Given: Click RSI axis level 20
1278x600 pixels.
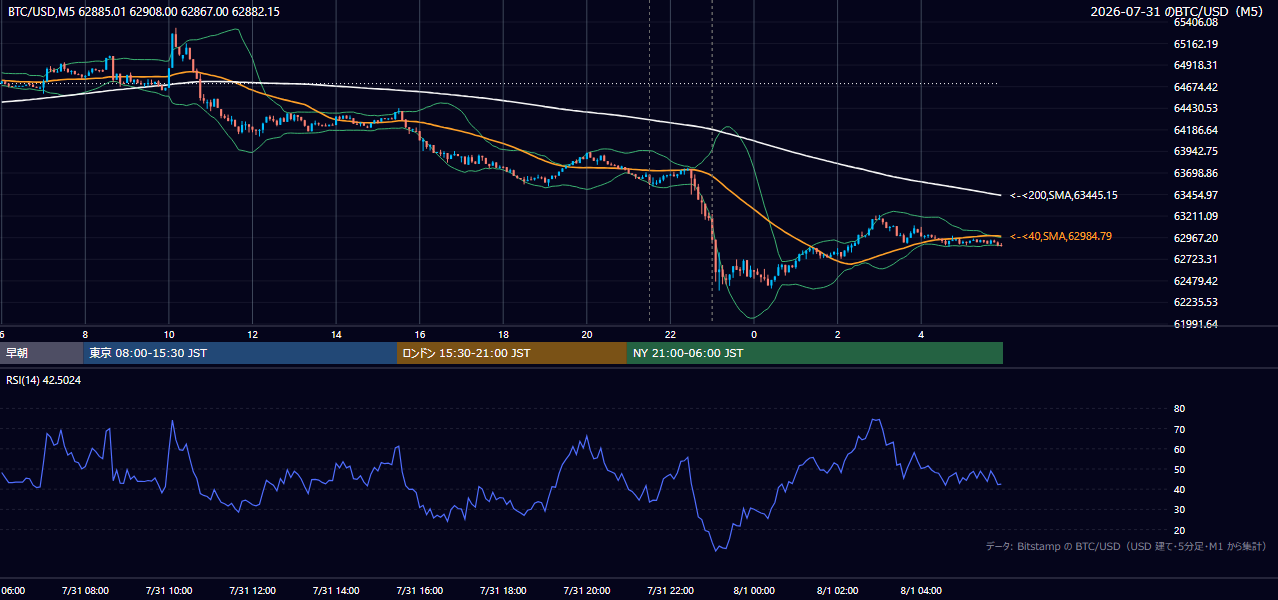Looking at the screenshot, I should click(x=1179, y=530).
